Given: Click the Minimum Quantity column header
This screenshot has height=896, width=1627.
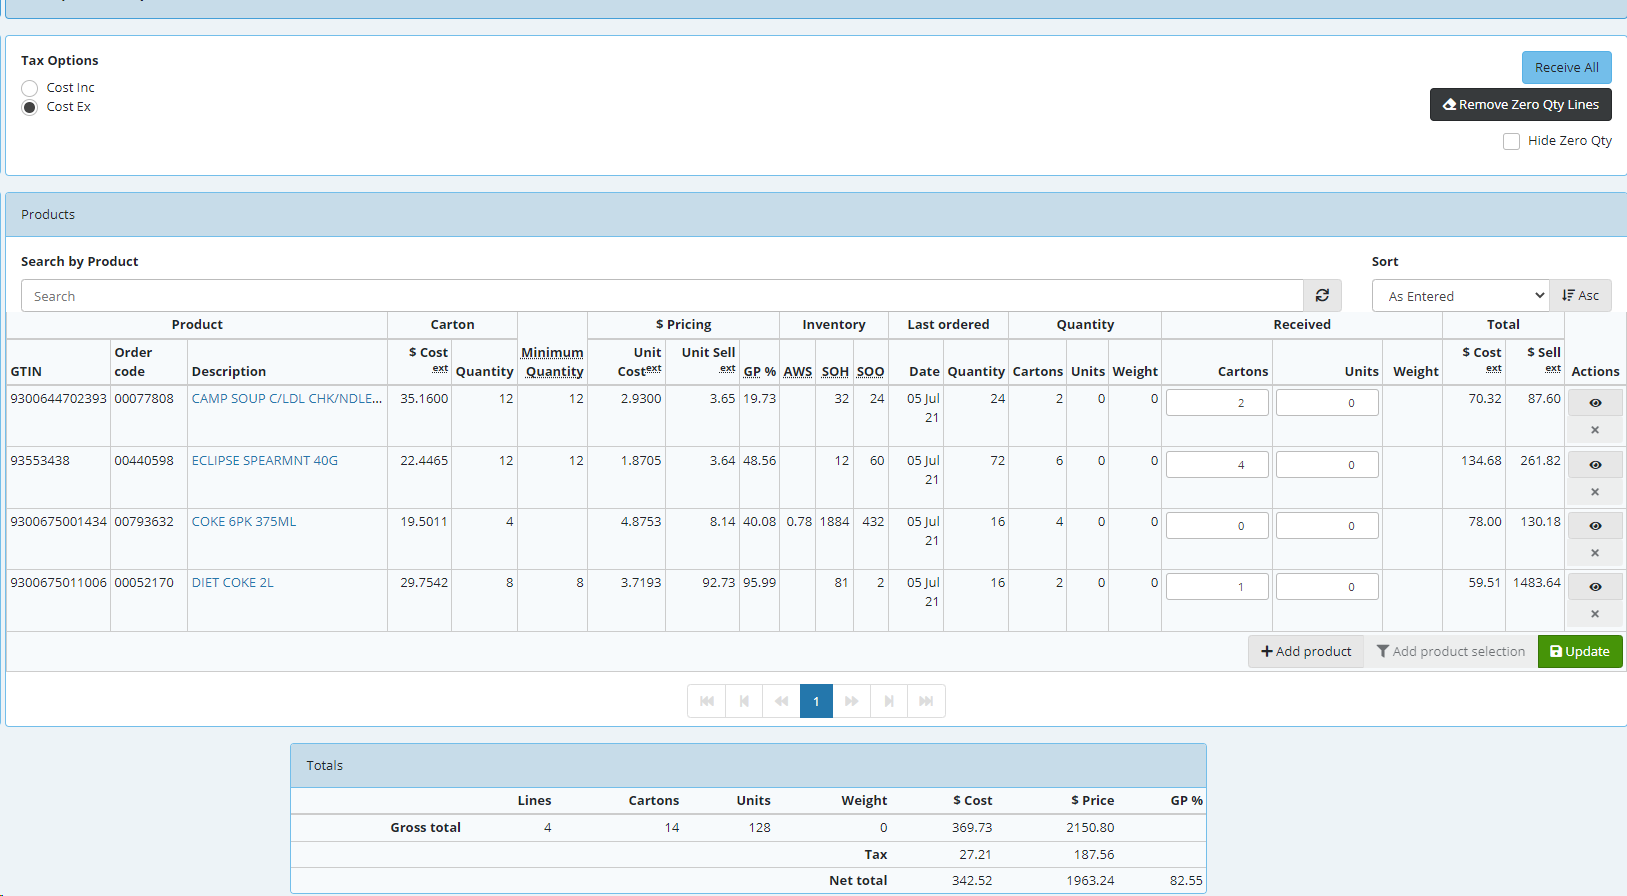Looking at the screenshot, I should pos(553,362).
